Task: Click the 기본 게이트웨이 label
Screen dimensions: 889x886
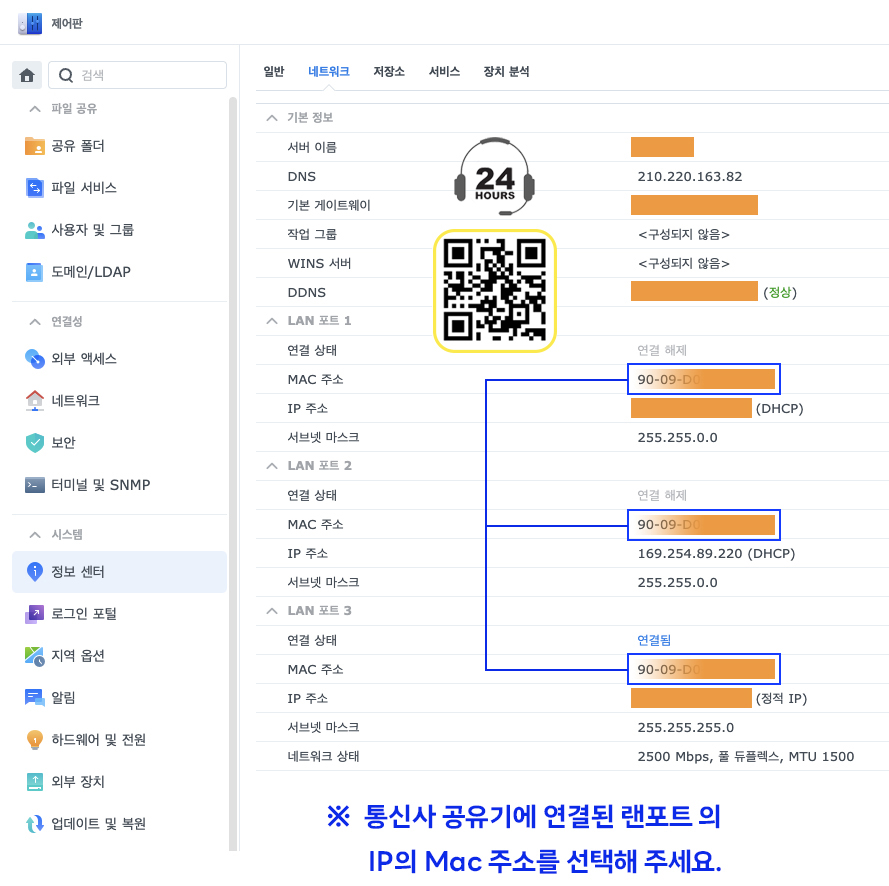Action: tap(329, 206)
